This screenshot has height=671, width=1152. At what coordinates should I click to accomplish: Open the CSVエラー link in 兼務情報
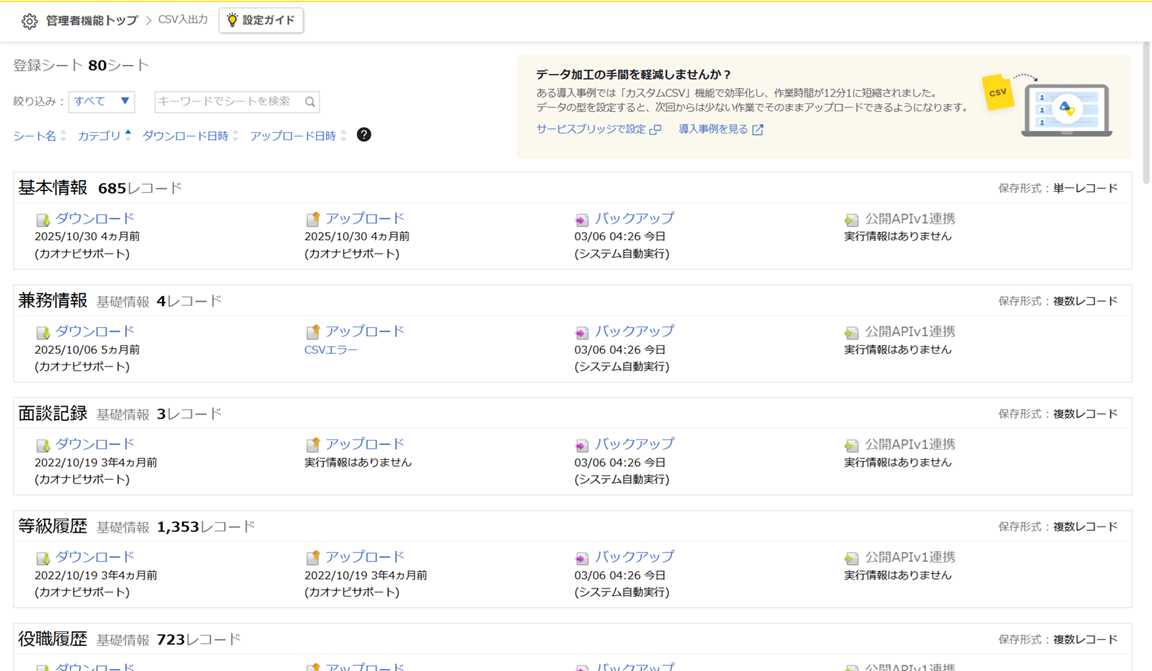click(x=331, y=350)
